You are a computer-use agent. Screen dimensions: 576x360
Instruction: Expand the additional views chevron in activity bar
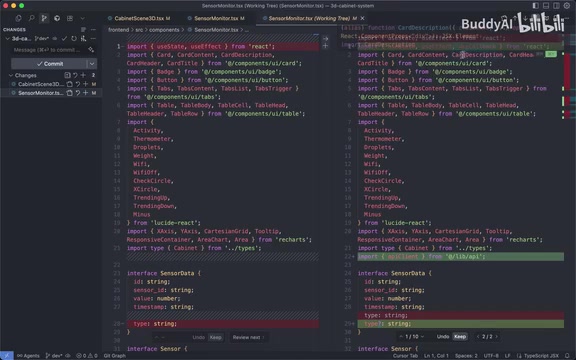pos(82,18)
